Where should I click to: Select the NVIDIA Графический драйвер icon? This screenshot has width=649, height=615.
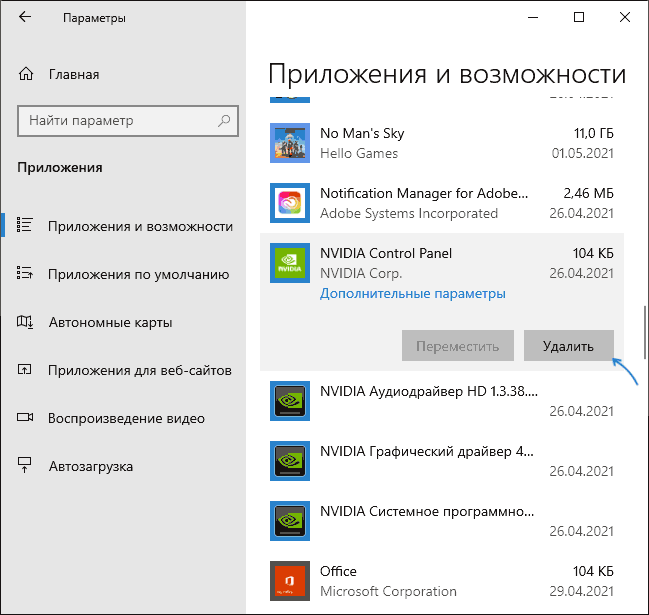point(290,461)
